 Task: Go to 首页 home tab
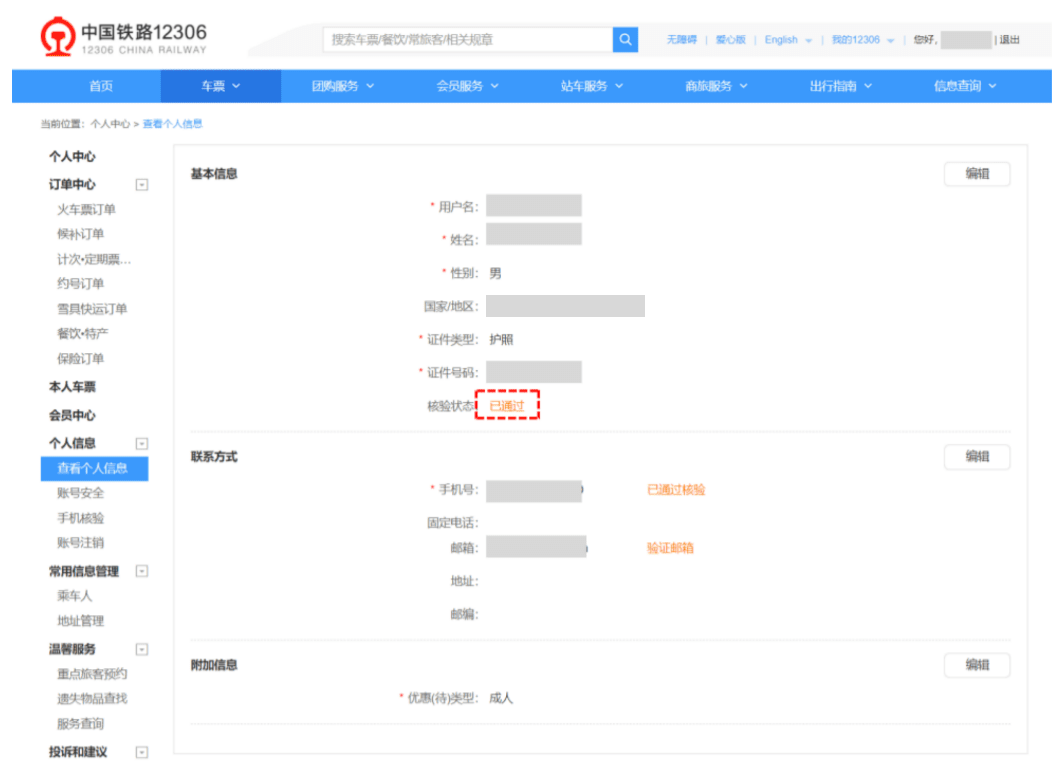(x=101, y=86)
